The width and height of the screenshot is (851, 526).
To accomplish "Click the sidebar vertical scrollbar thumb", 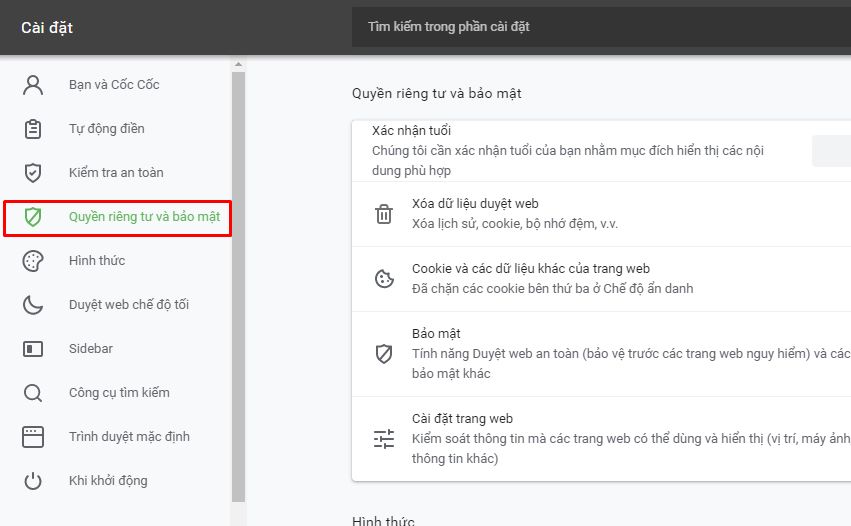I will click(x=238, y=287).
